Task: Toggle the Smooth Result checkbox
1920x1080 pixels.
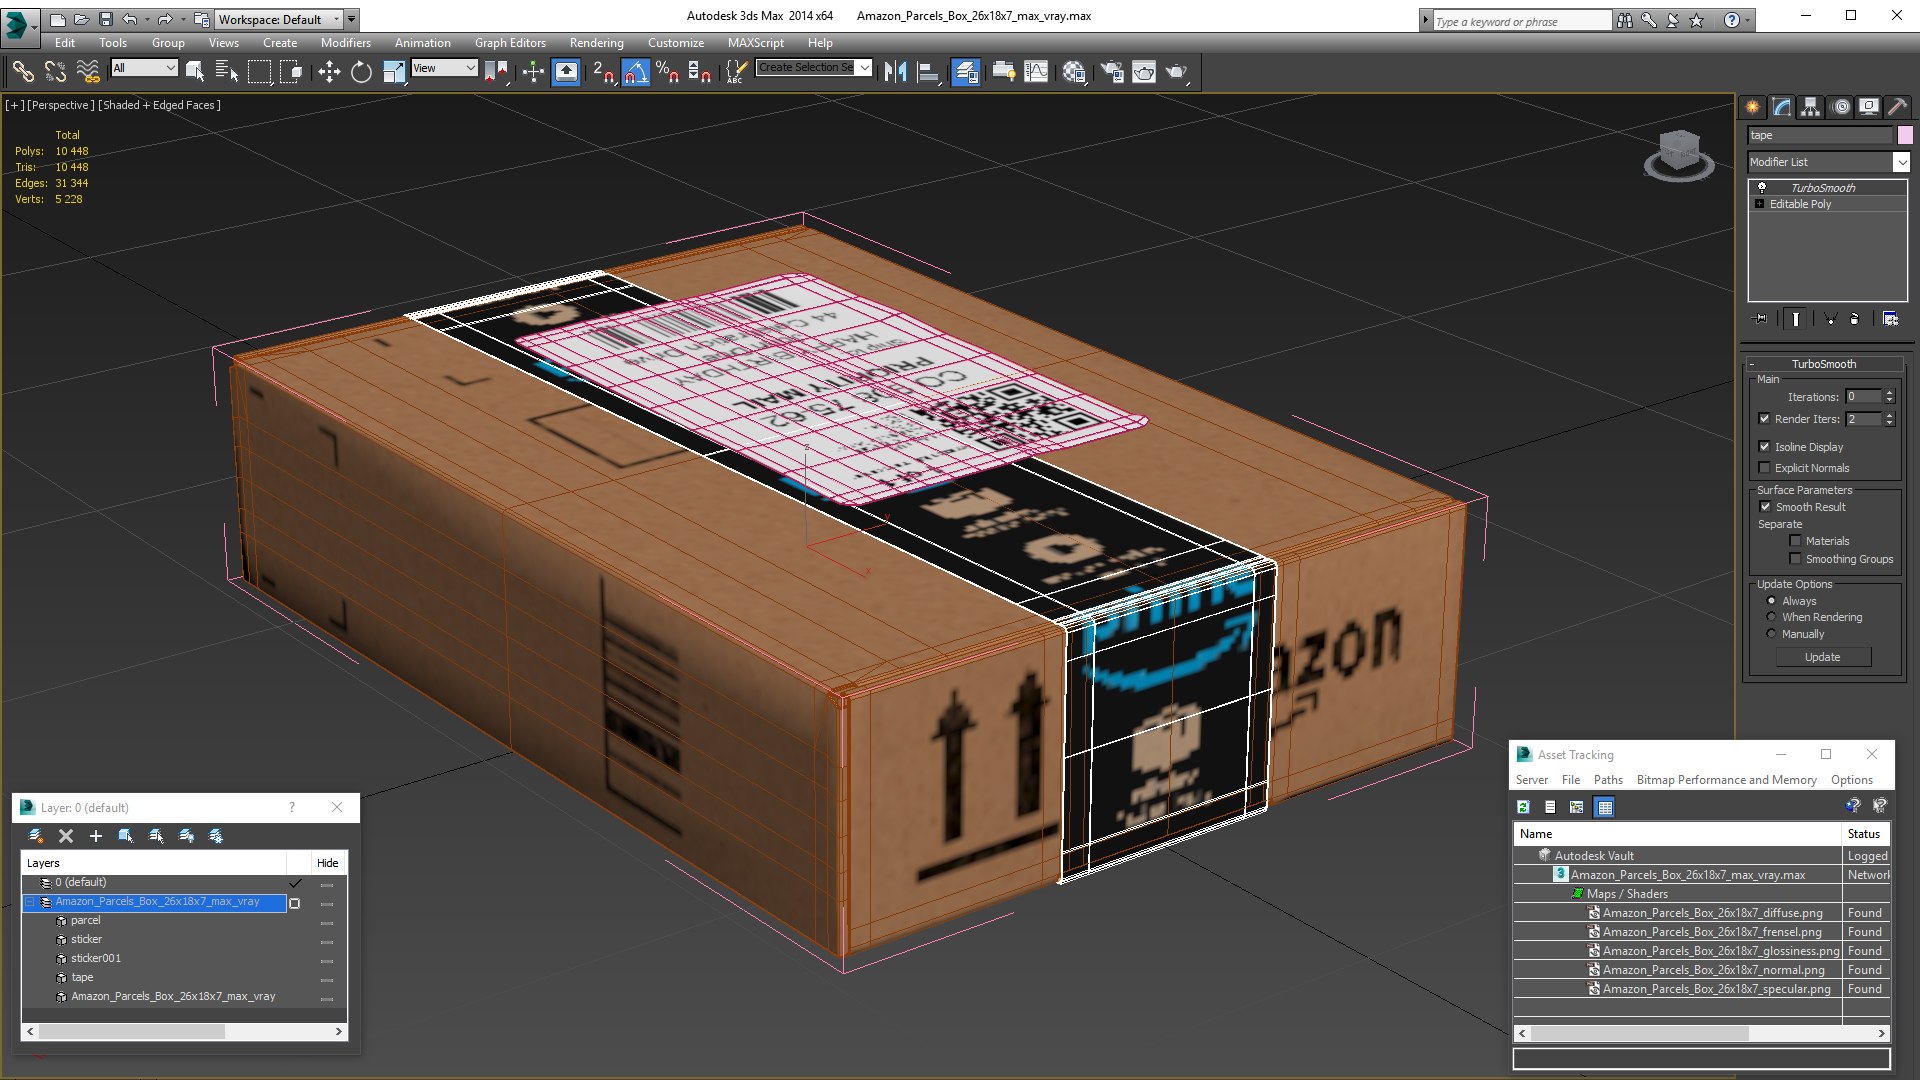Action: tap(1765, 506)
